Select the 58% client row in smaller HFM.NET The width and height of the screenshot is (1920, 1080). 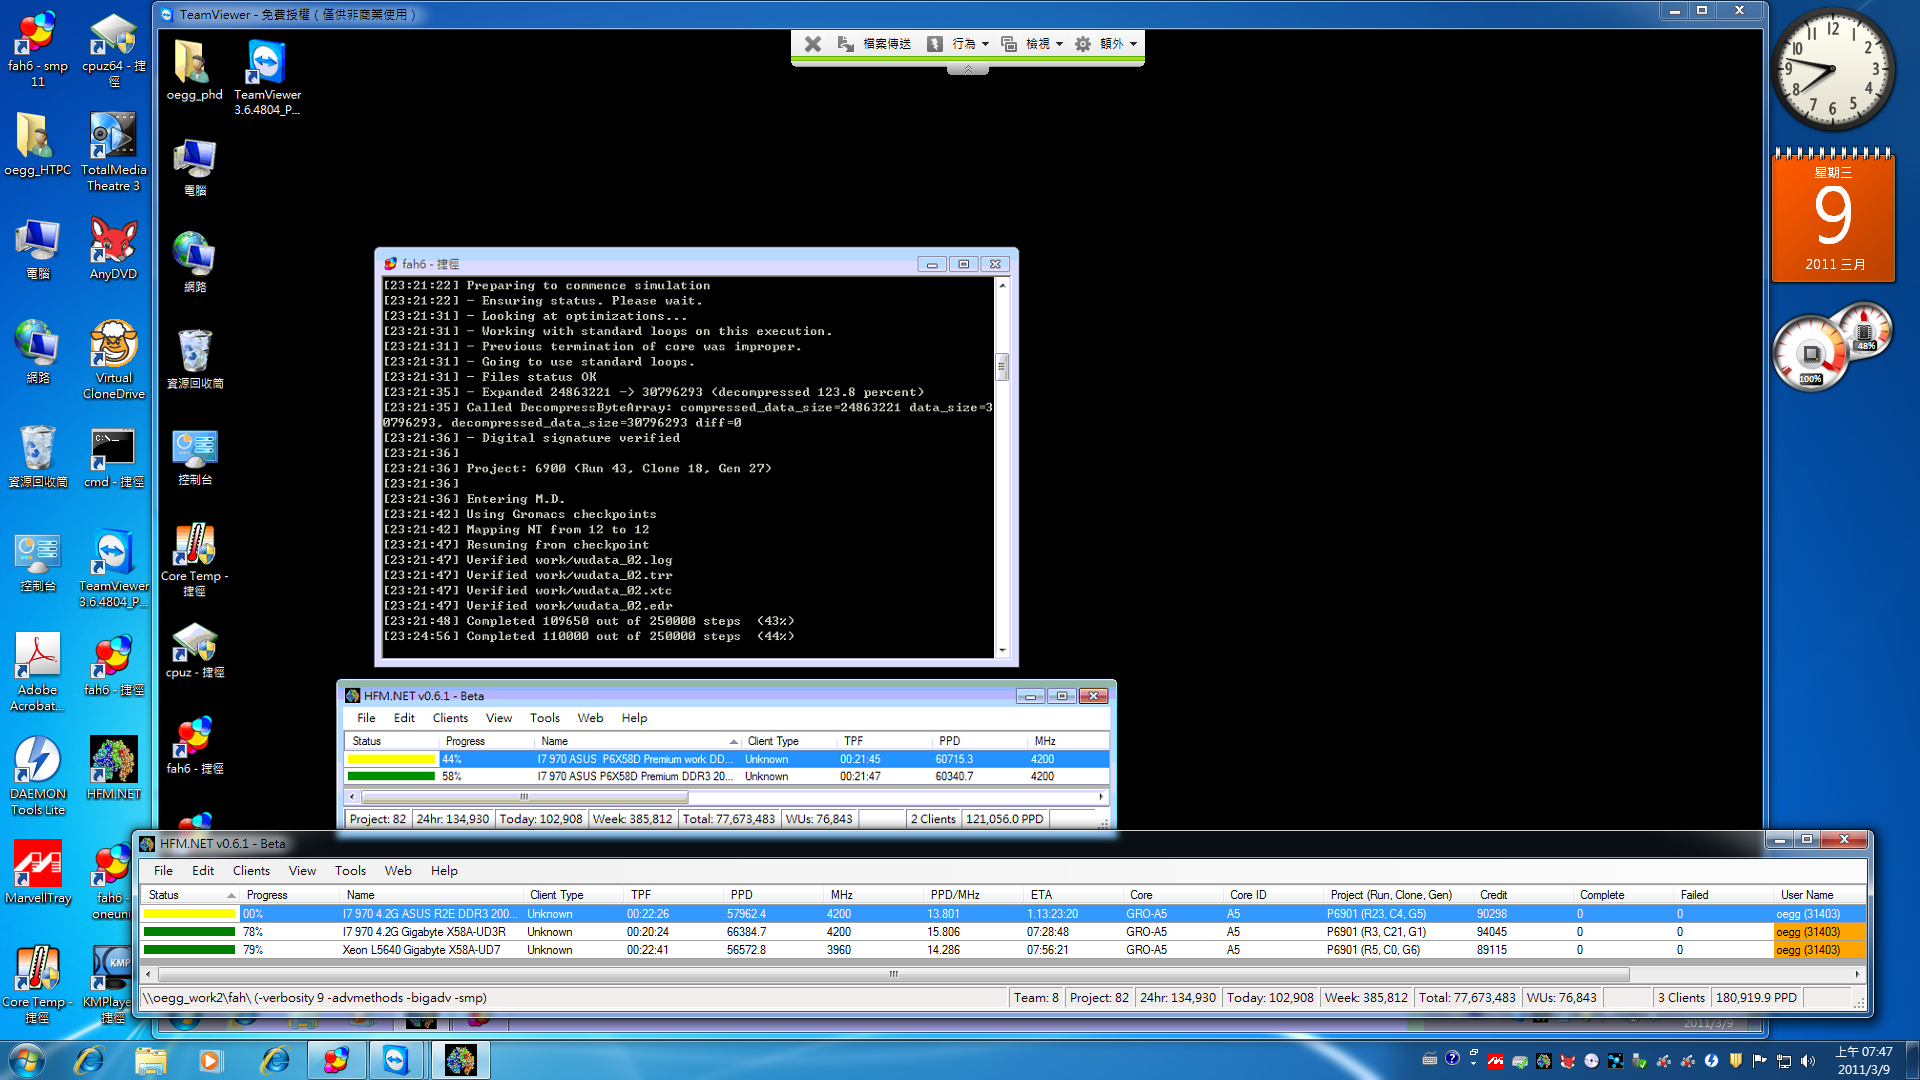(x=727, y=777)
